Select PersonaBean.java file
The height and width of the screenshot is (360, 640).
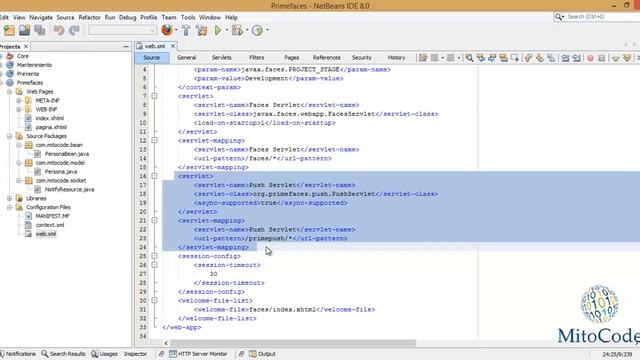67,154
